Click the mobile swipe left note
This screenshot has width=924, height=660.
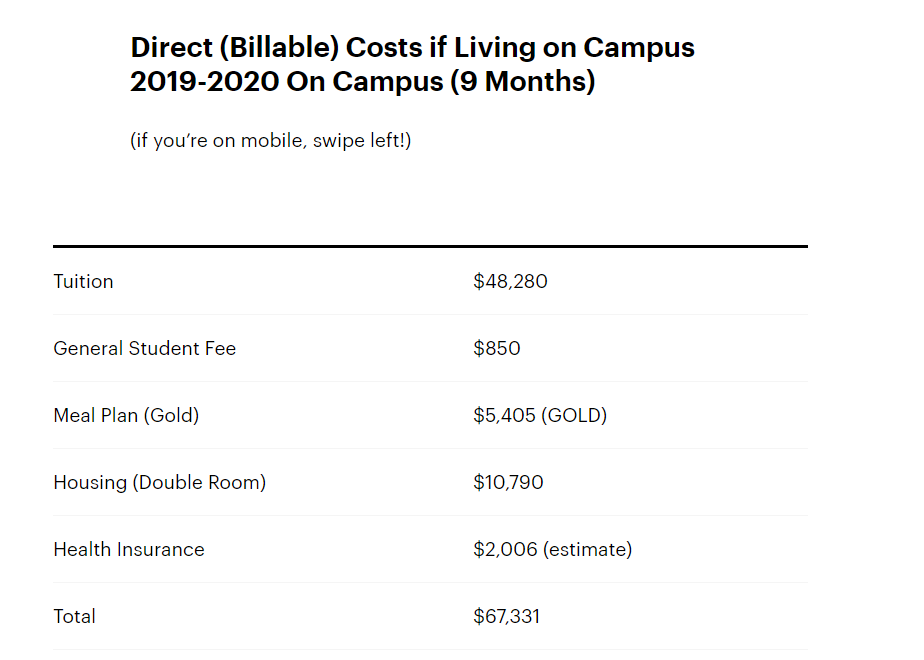(270, 140)
